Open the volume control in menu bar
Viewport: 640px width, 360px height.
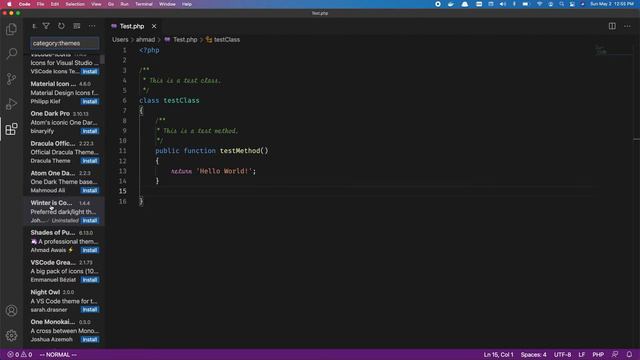tap(502, 4)
